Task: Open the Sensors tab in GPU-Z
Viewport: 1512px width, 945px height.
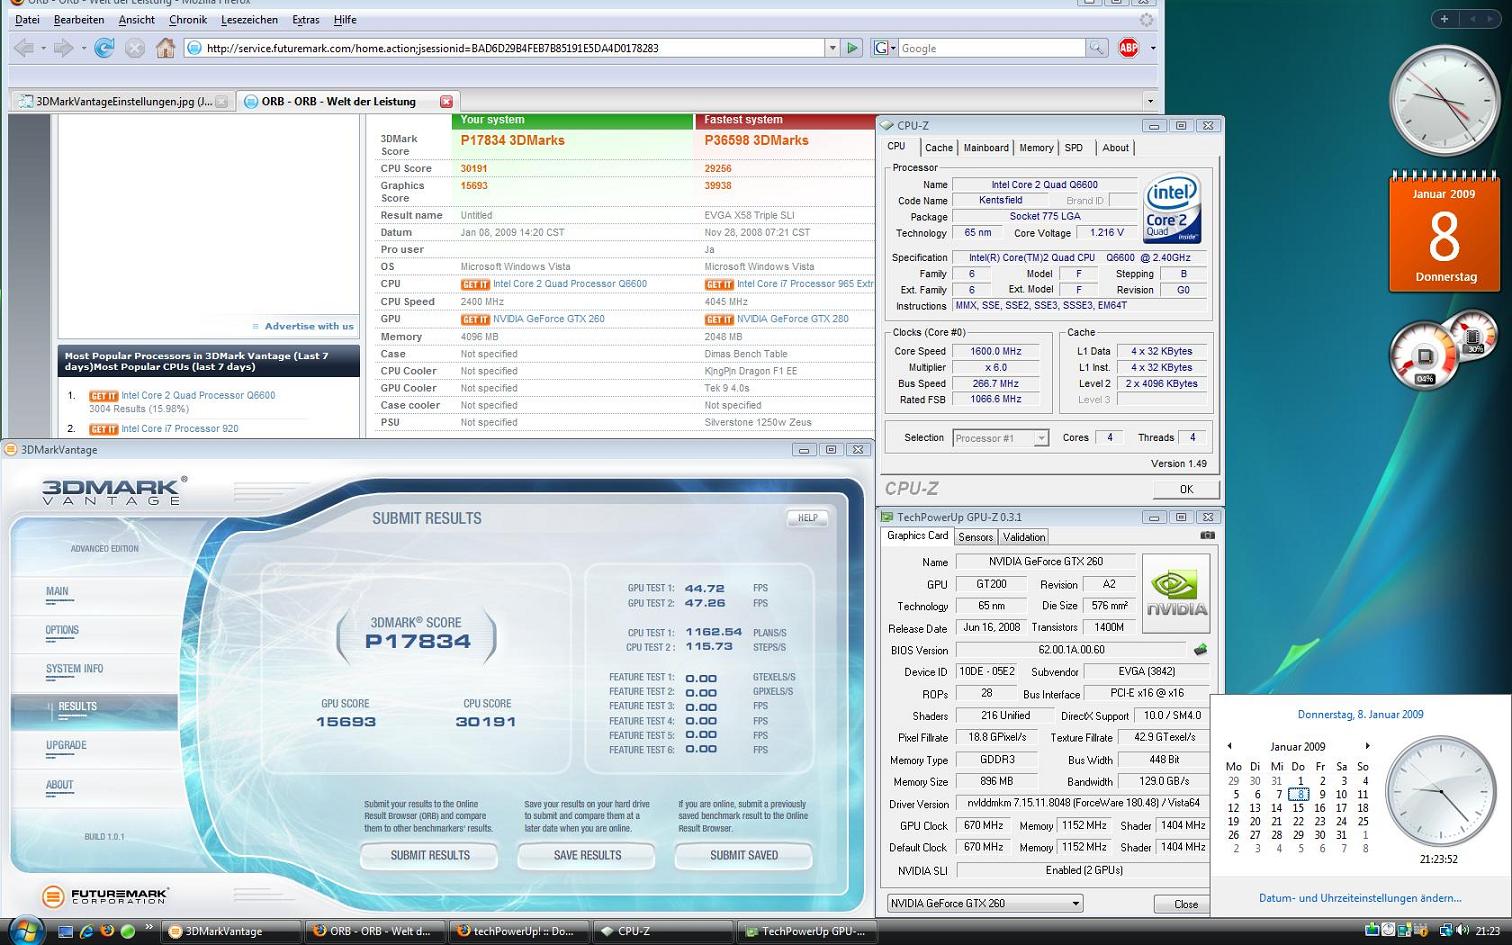Action: point(975,537)
